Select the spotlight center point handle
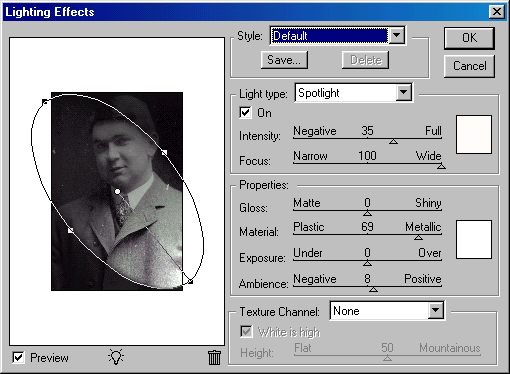The width and height of the screenshot is (510, 374). coord(117,191)
